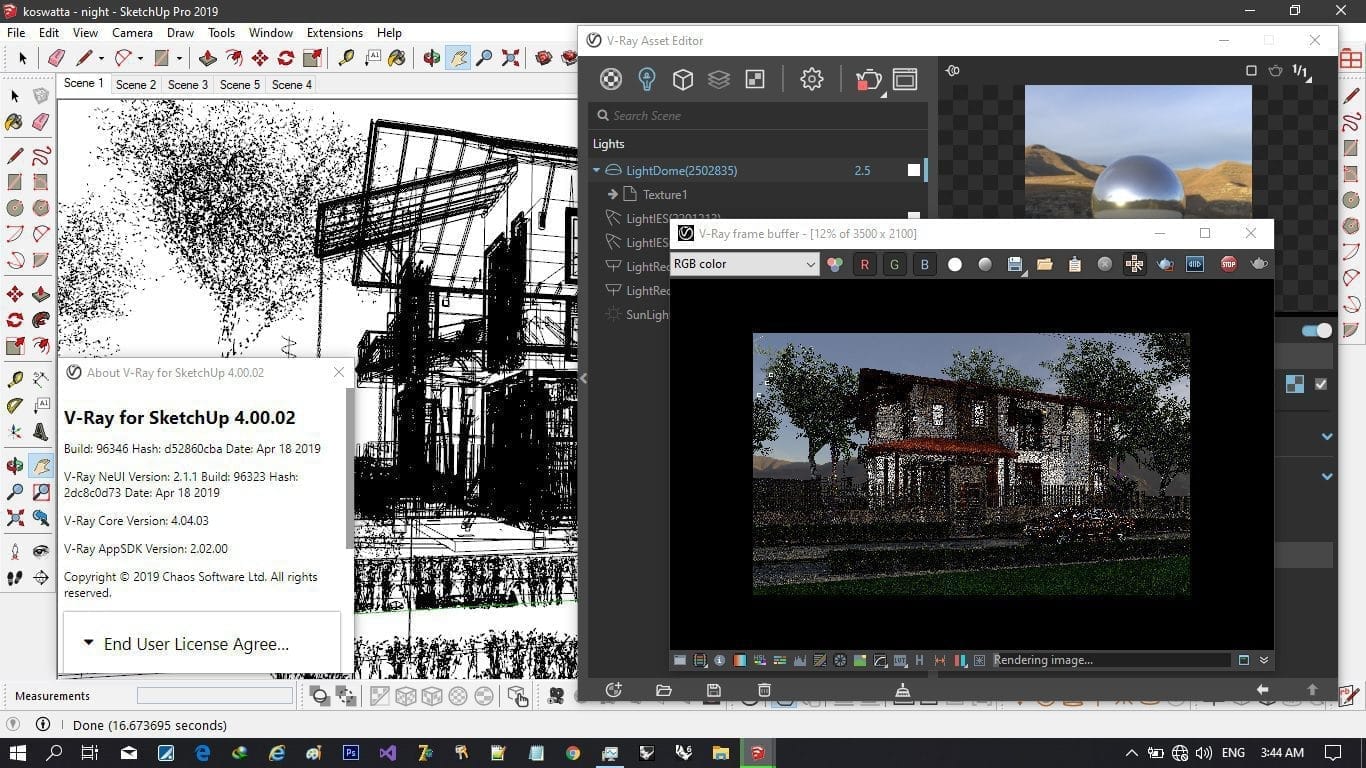Open Textures checker icon in Asset Editor

tap(755, 79)
